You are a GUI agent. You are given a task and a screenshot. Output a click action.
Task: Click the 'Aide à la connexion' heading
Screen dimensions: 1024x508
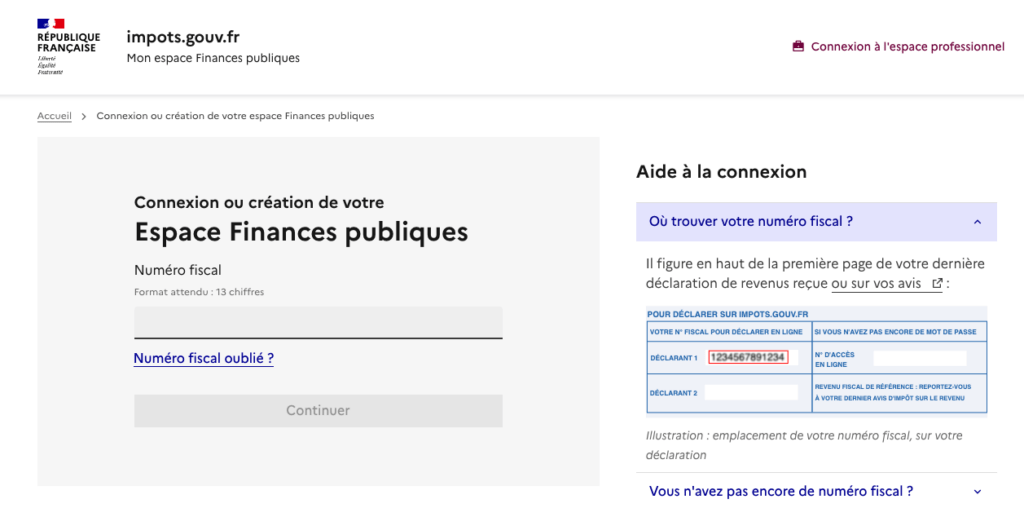(721, 172)
